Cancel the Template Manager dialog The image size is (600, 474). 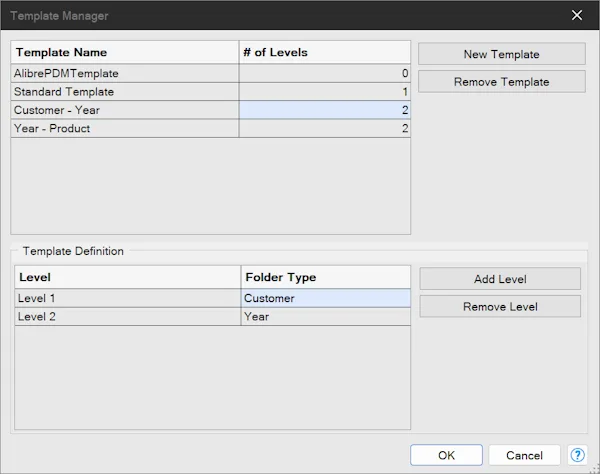(524, 455)
